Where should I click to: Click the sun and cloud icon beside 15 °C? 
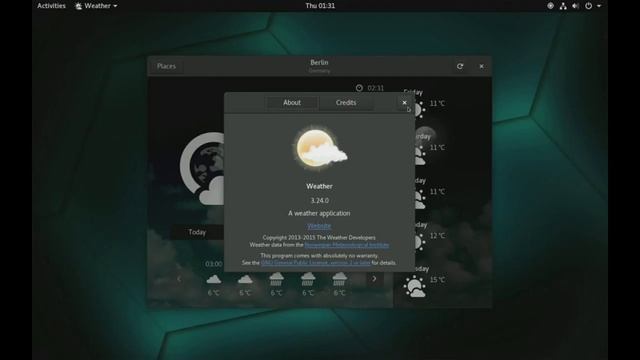(x=415, y=286)
